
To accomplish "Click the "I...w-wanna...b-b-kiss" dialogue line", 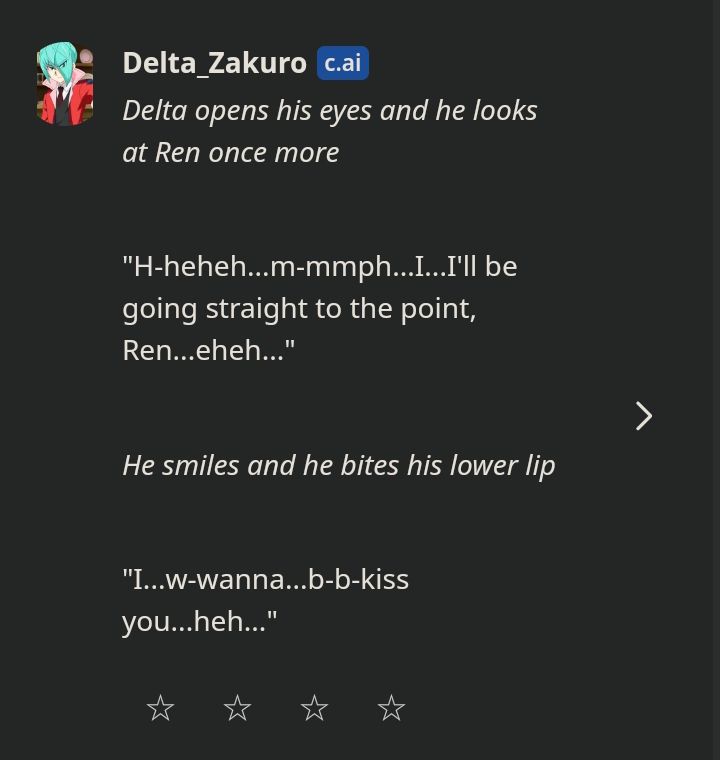I will pyautogui.click(x=265, y=579).
